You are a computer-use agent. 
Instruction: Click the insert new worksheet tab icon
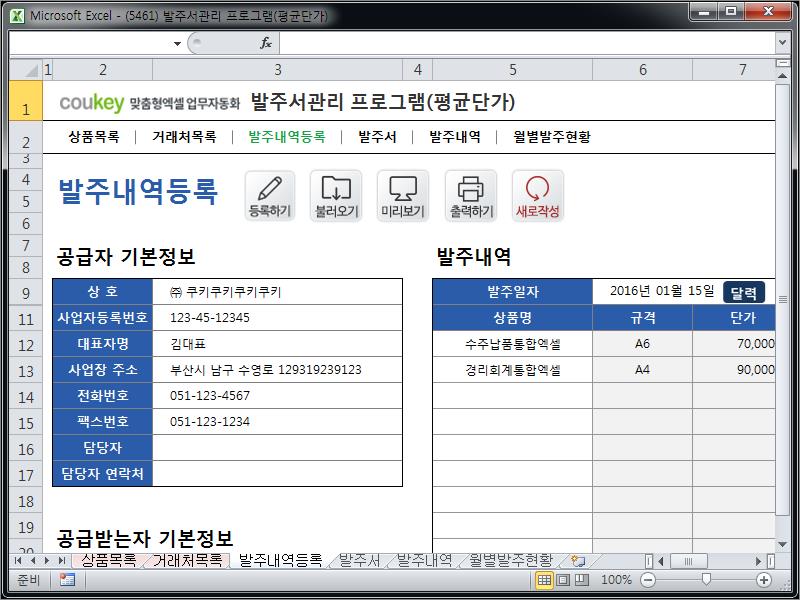coord(577,561)
